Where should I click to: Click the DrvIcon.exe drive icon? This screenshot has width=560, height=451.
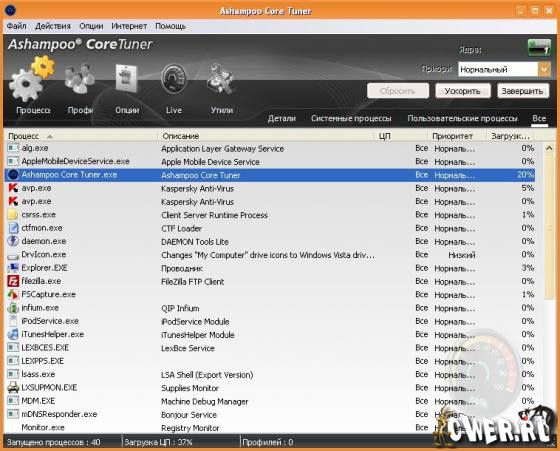coord(13,255)
